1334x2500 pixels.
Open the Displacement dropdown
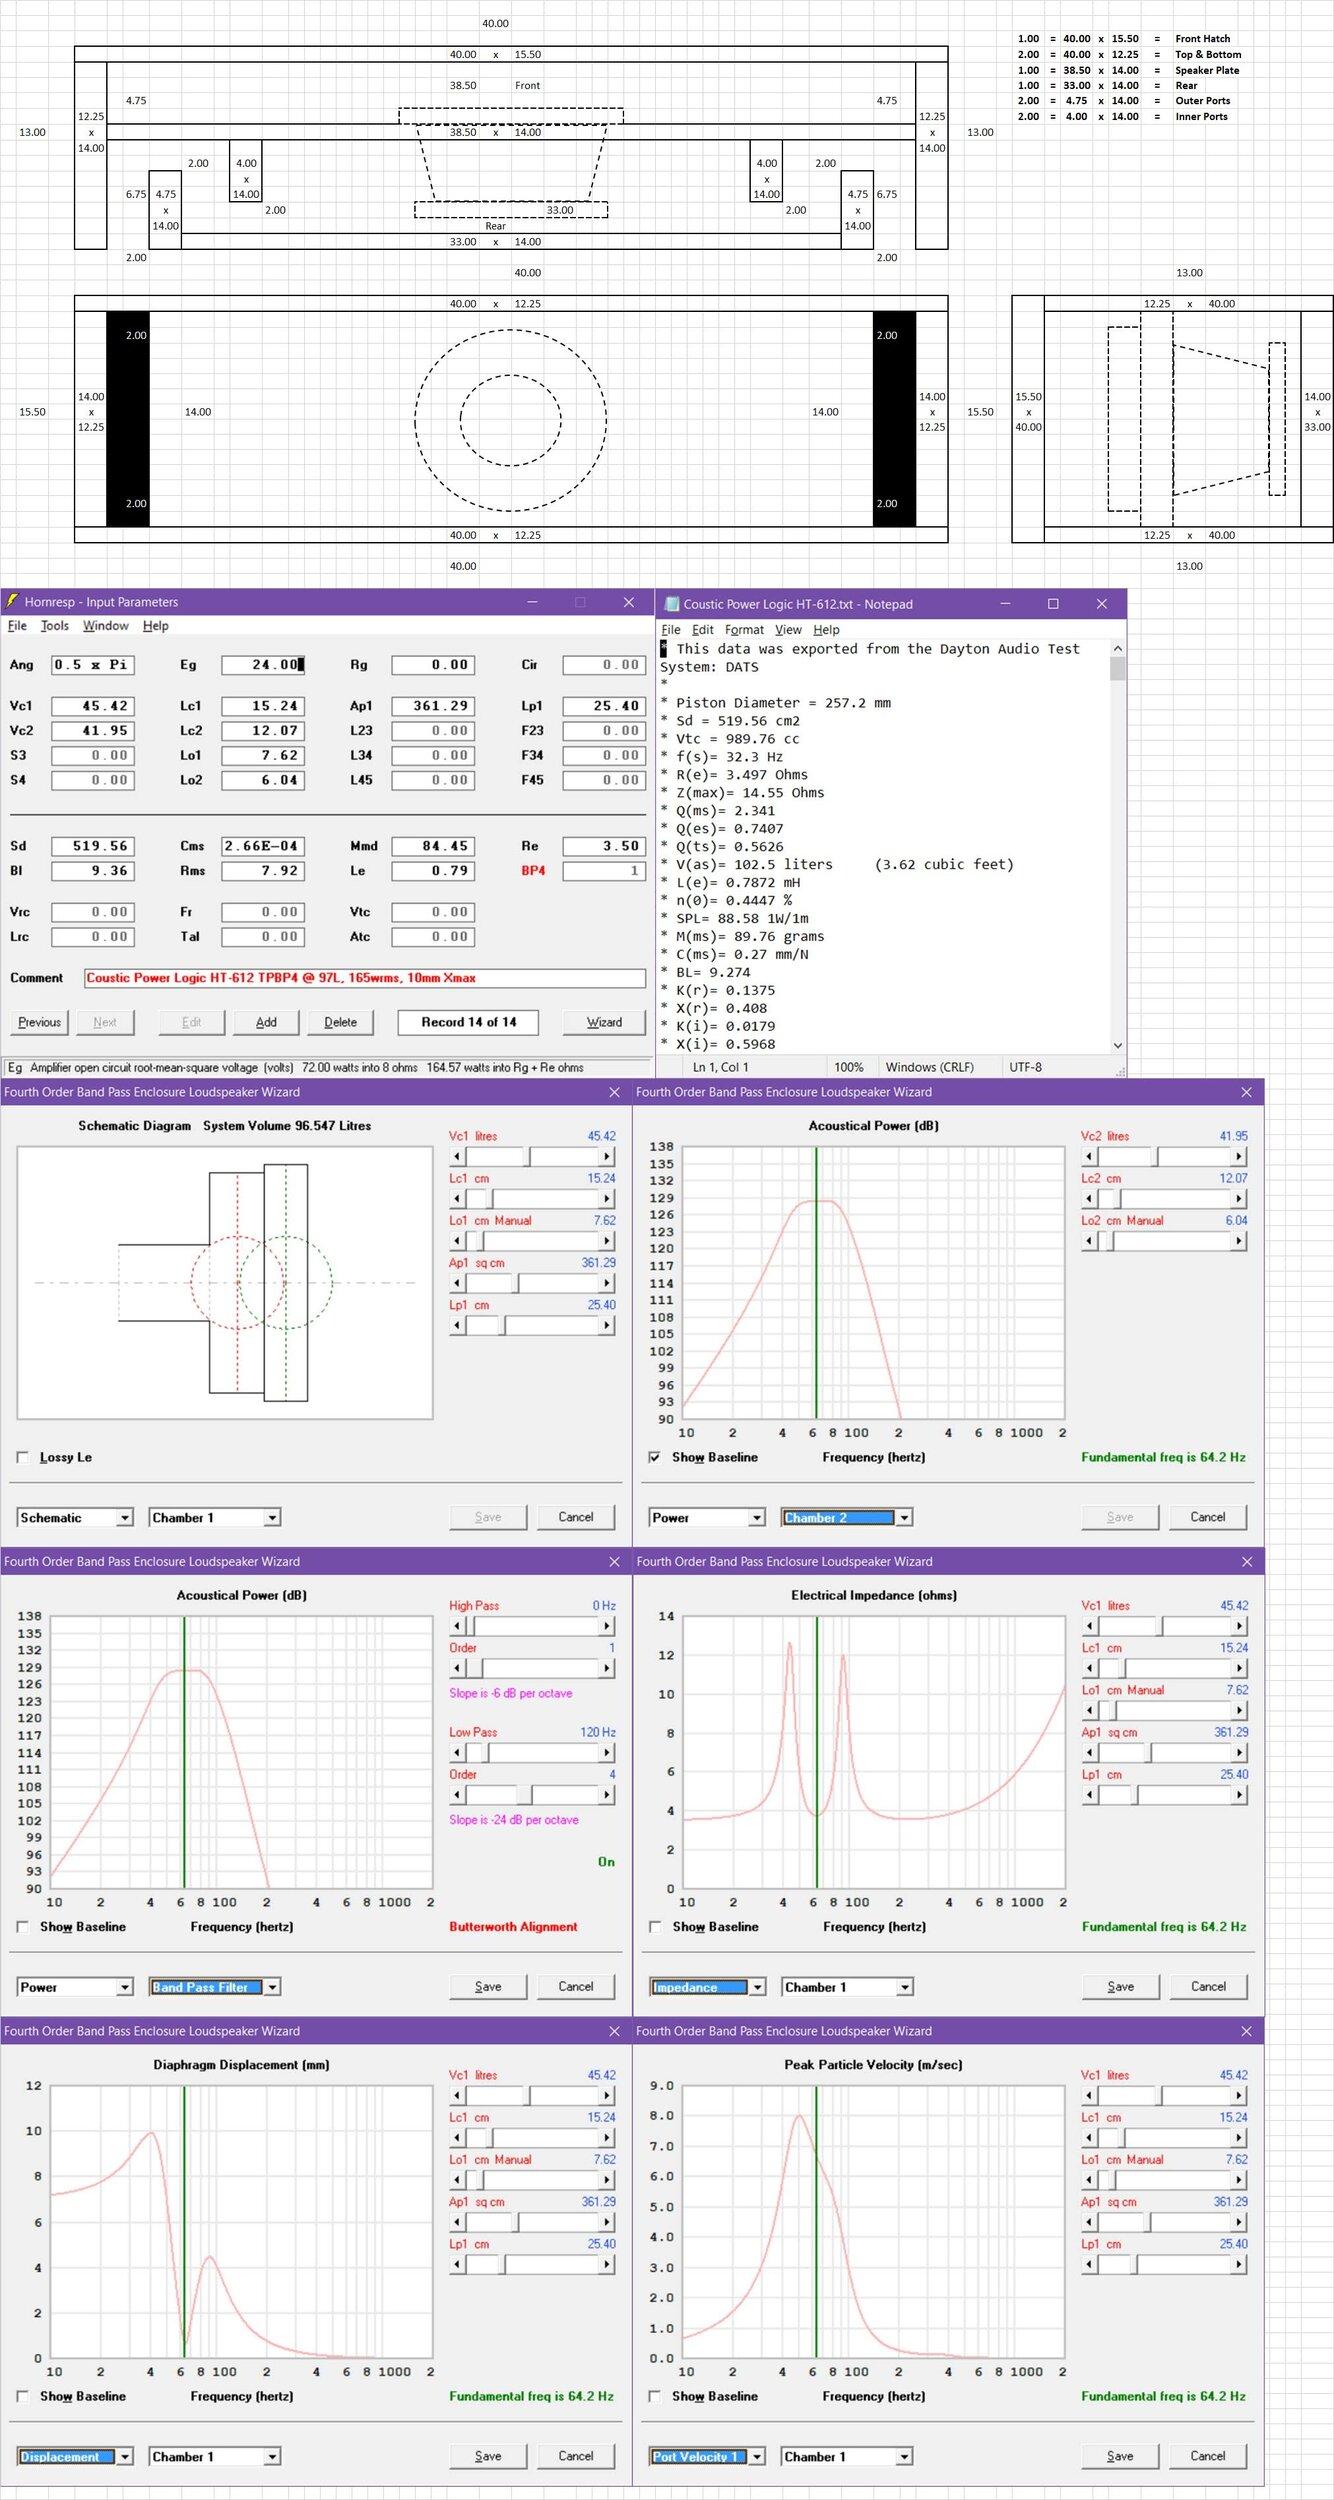125,2456
